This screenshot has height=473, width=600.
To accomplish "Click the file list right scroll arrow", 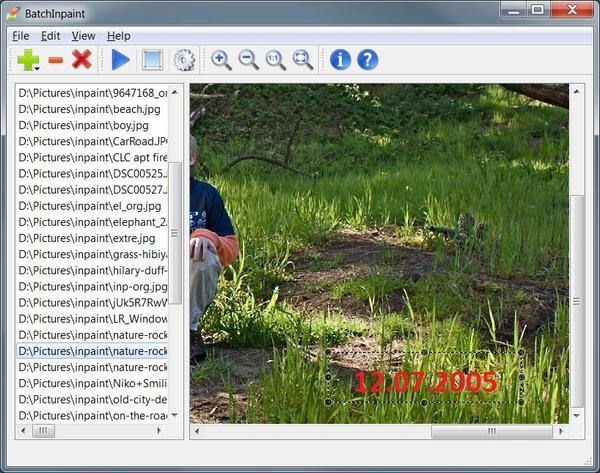I will tap(159, 431).
